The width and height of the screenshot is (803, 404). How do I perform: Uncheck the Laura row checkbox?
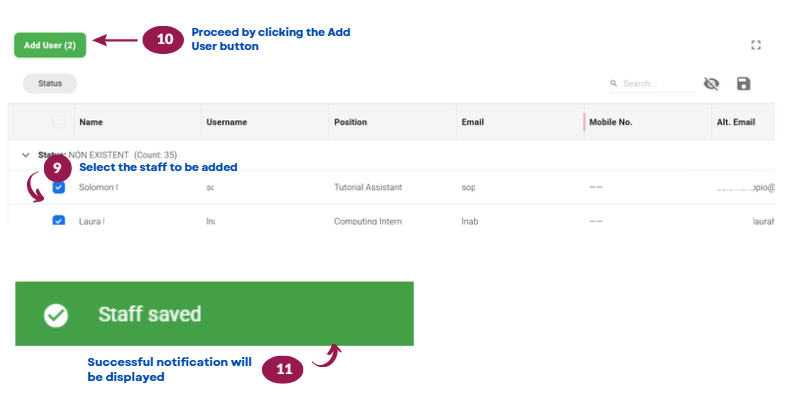pos(59,220)
